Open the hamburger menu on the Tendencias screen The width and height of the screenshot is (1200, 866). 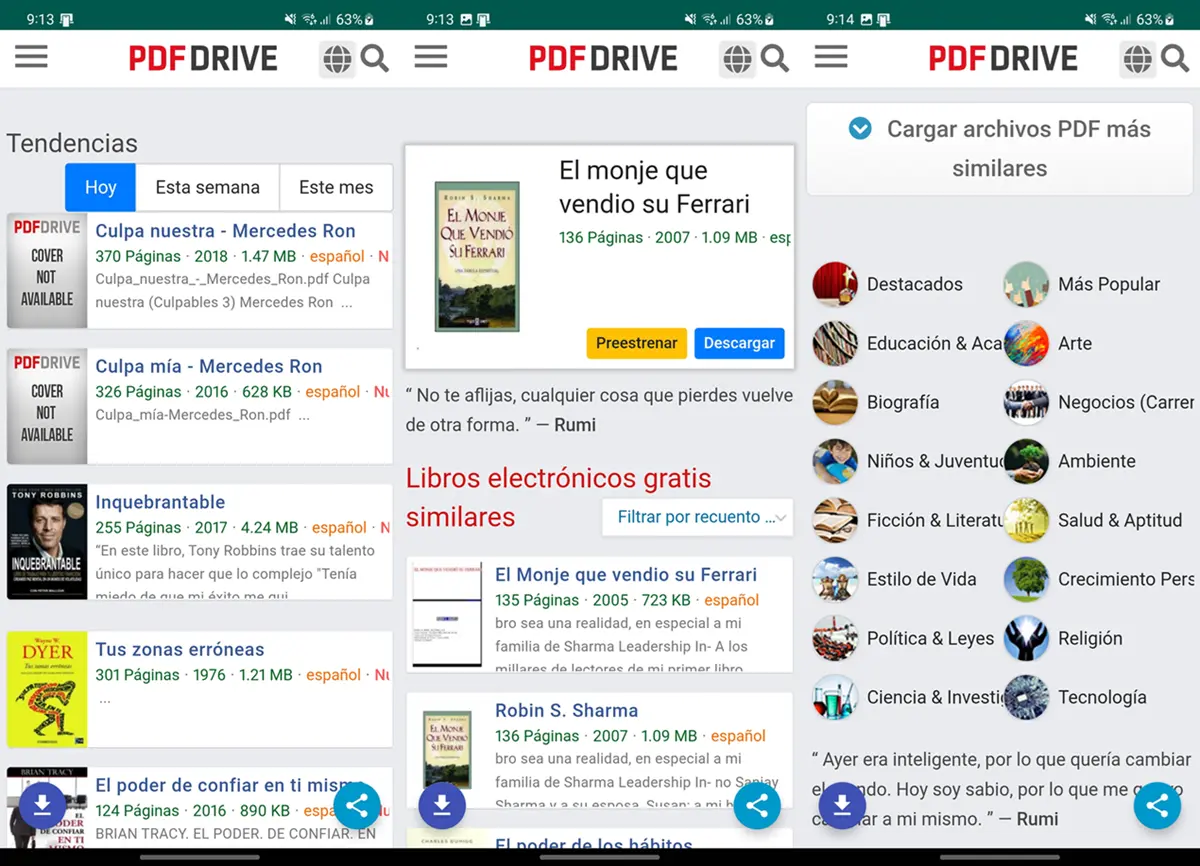[x=31, y=58]
